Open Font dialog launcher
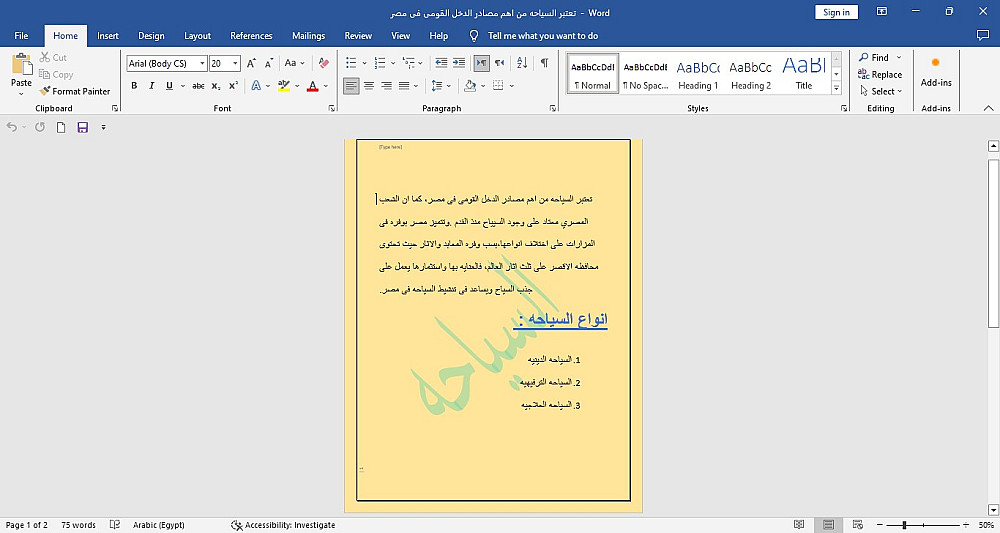Screen dimensions: 1000x533 pyautogui.click(x=332, y=108)
